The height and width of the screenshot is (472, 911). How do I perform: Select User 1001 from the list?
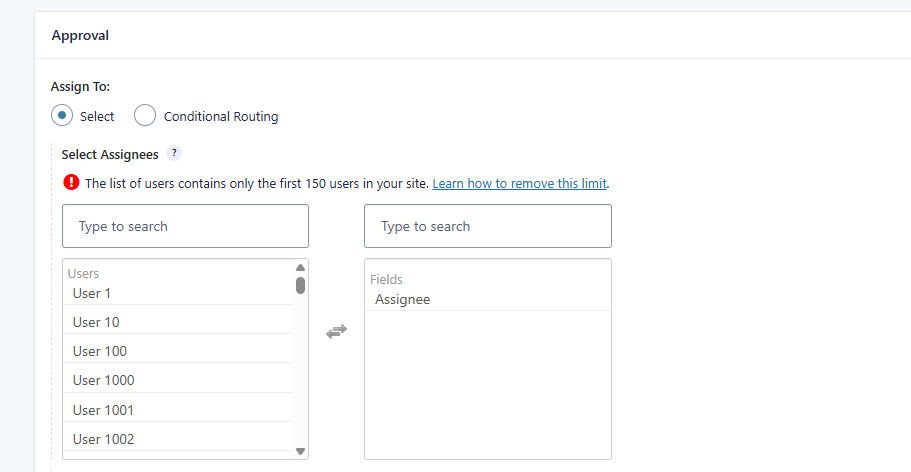click(103, 410)
